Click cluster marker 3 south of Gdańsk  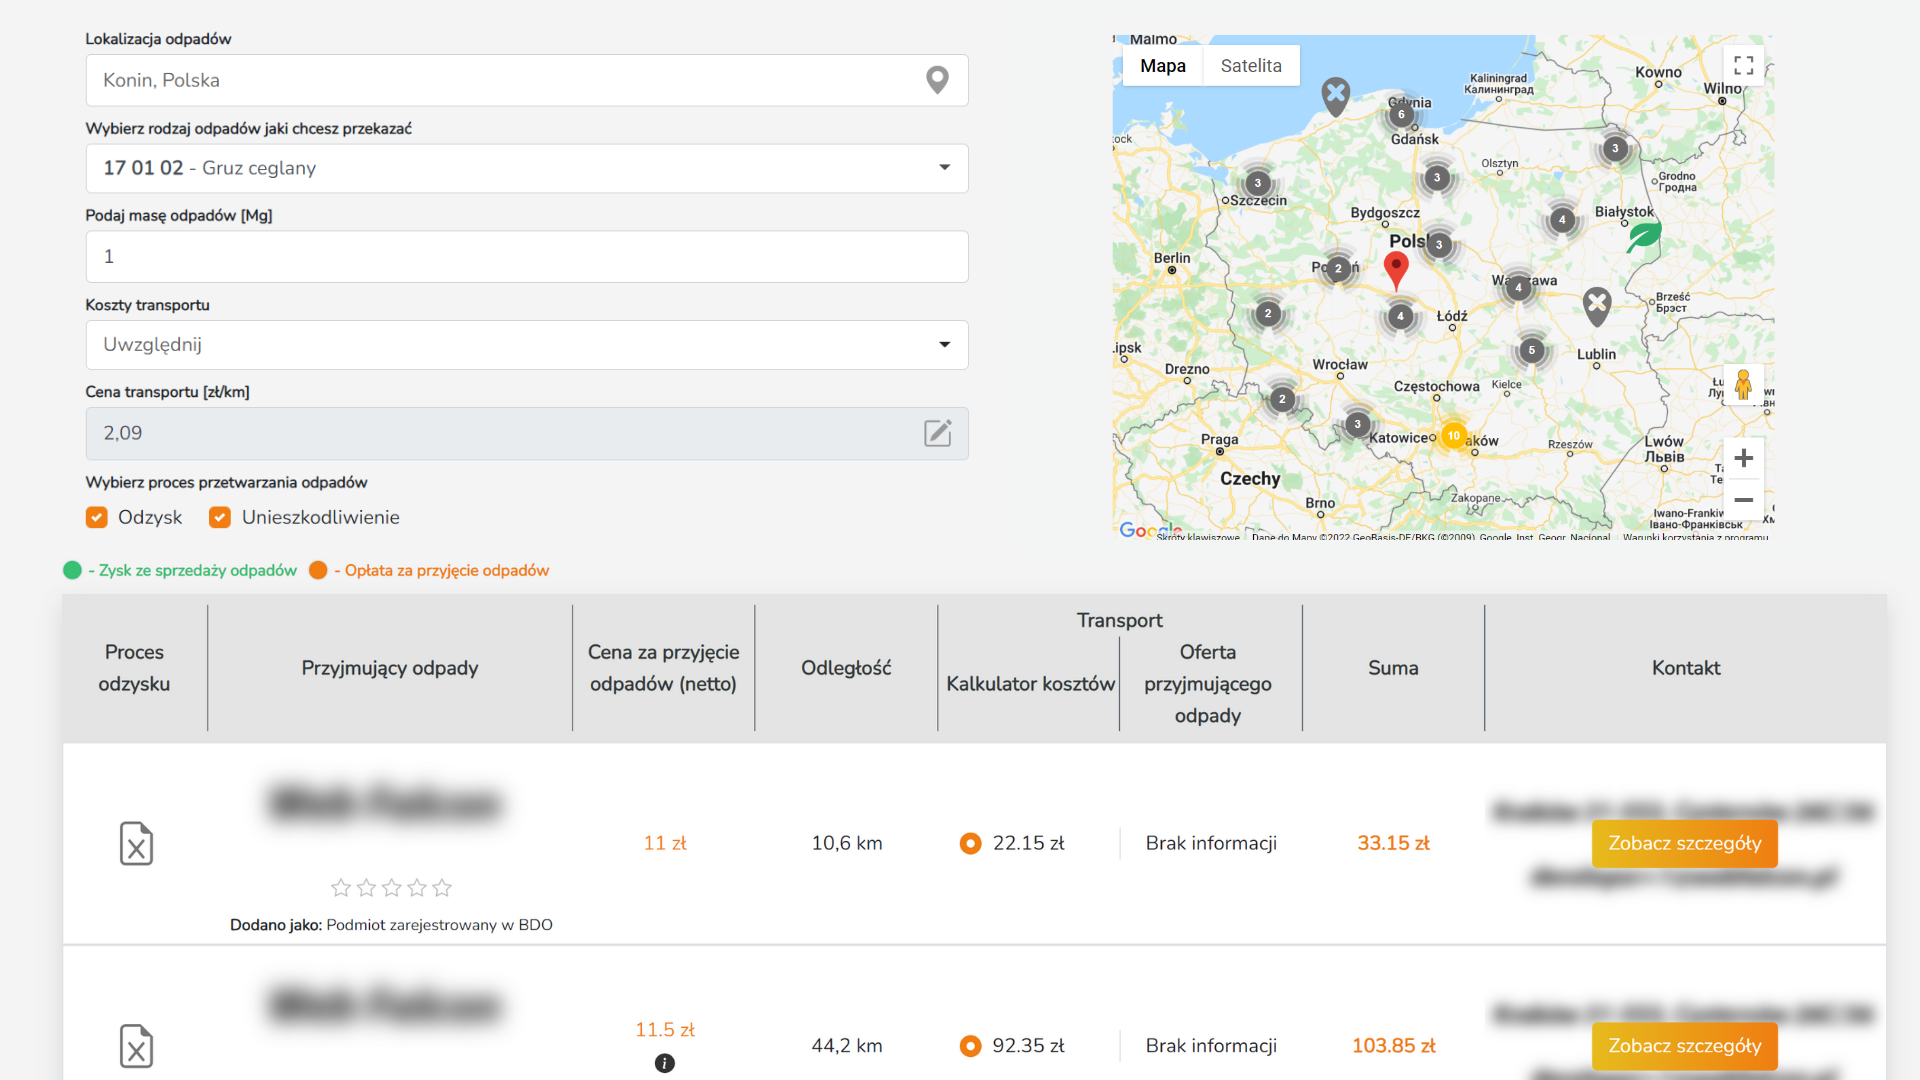[1437, 178]
